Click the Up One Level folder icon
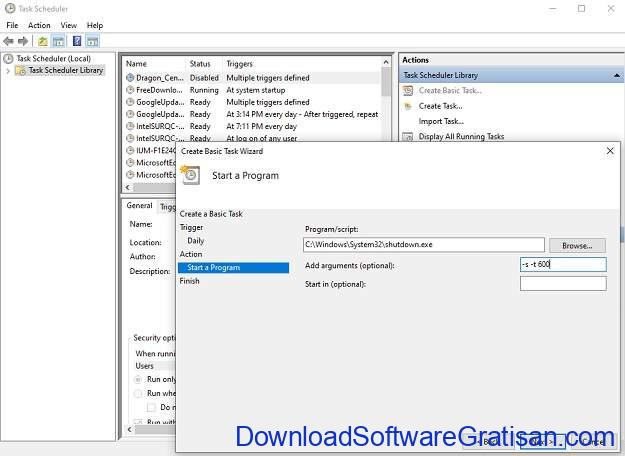This screenshot has height=456, width=625. click(43, 41)
